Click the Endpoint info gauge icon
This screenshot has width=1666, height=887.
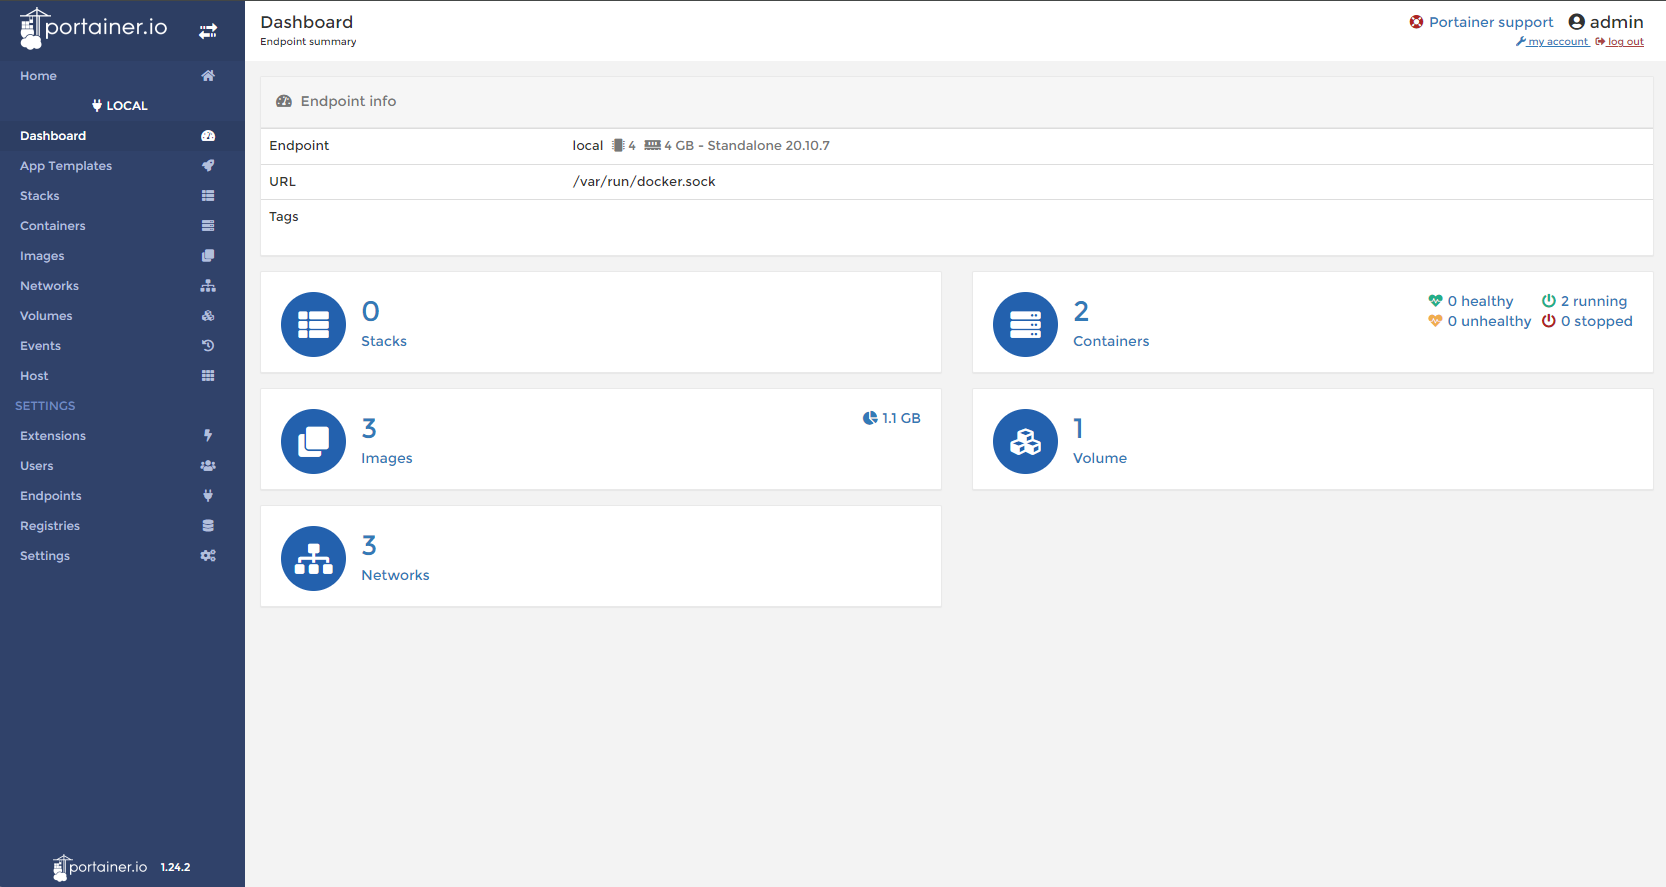coord(284,101)
